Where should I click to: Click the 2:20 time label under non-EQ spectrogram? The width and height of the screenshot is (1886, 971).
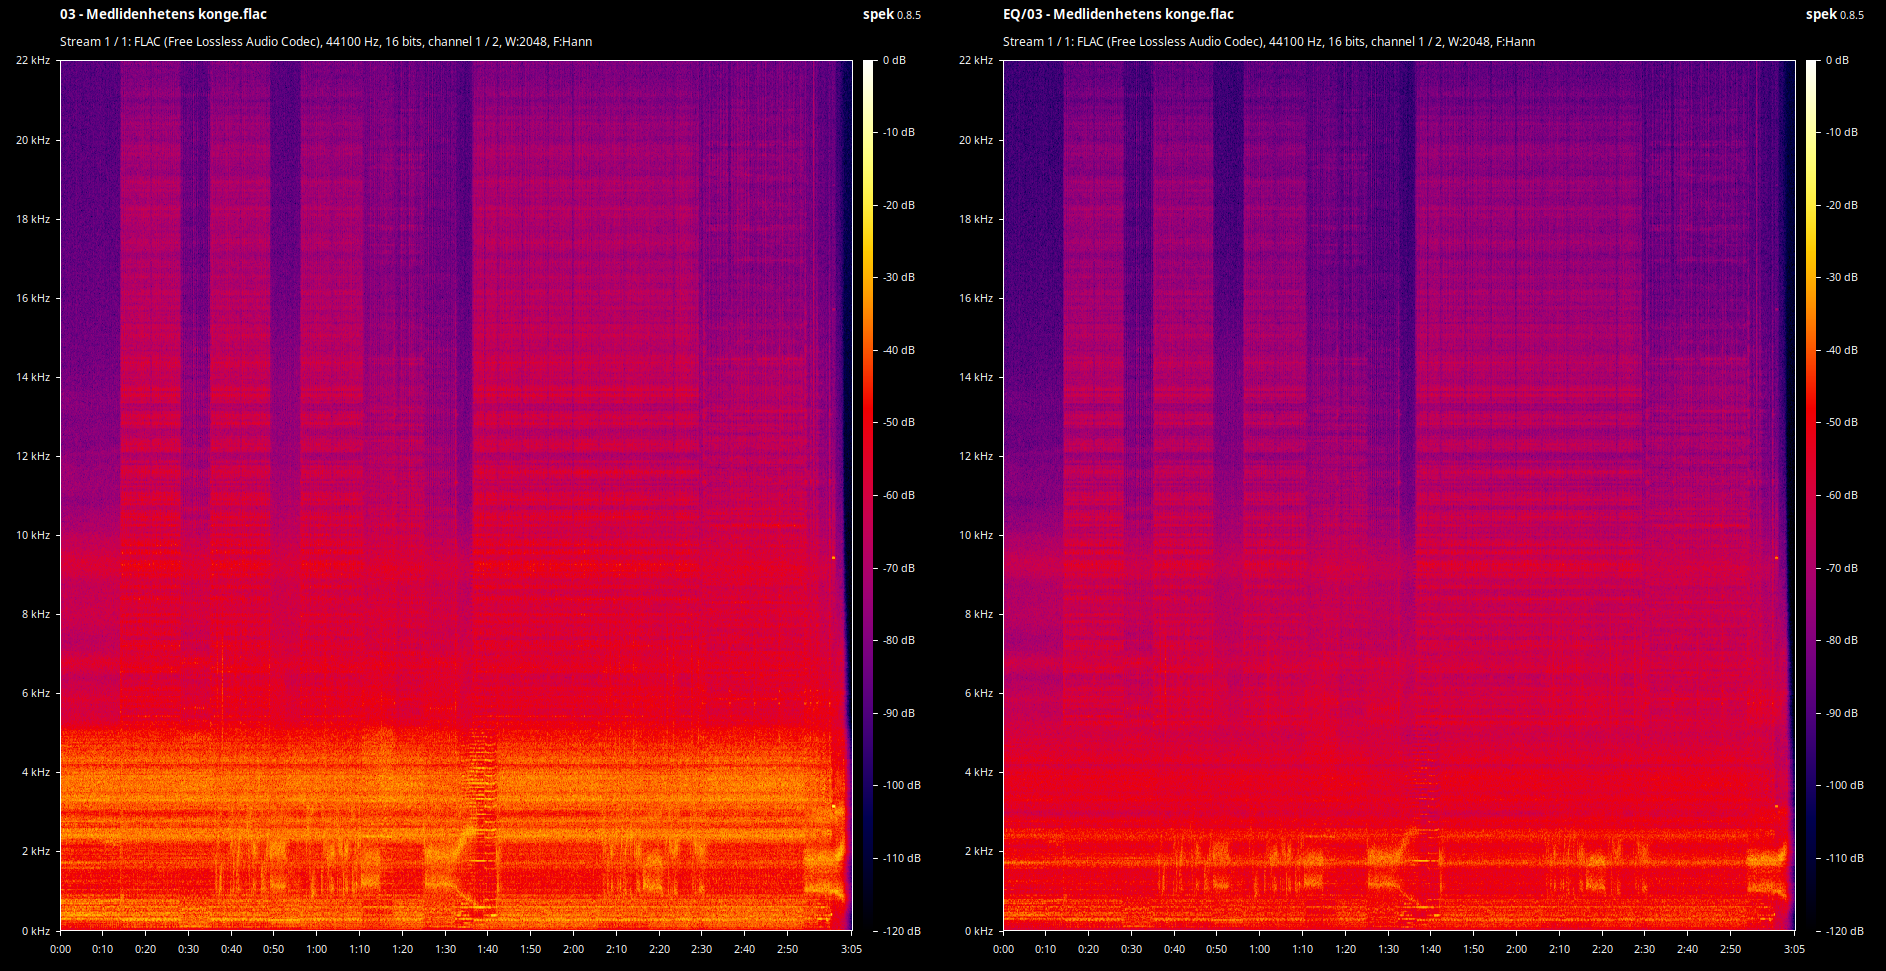(x=659, y=949)
